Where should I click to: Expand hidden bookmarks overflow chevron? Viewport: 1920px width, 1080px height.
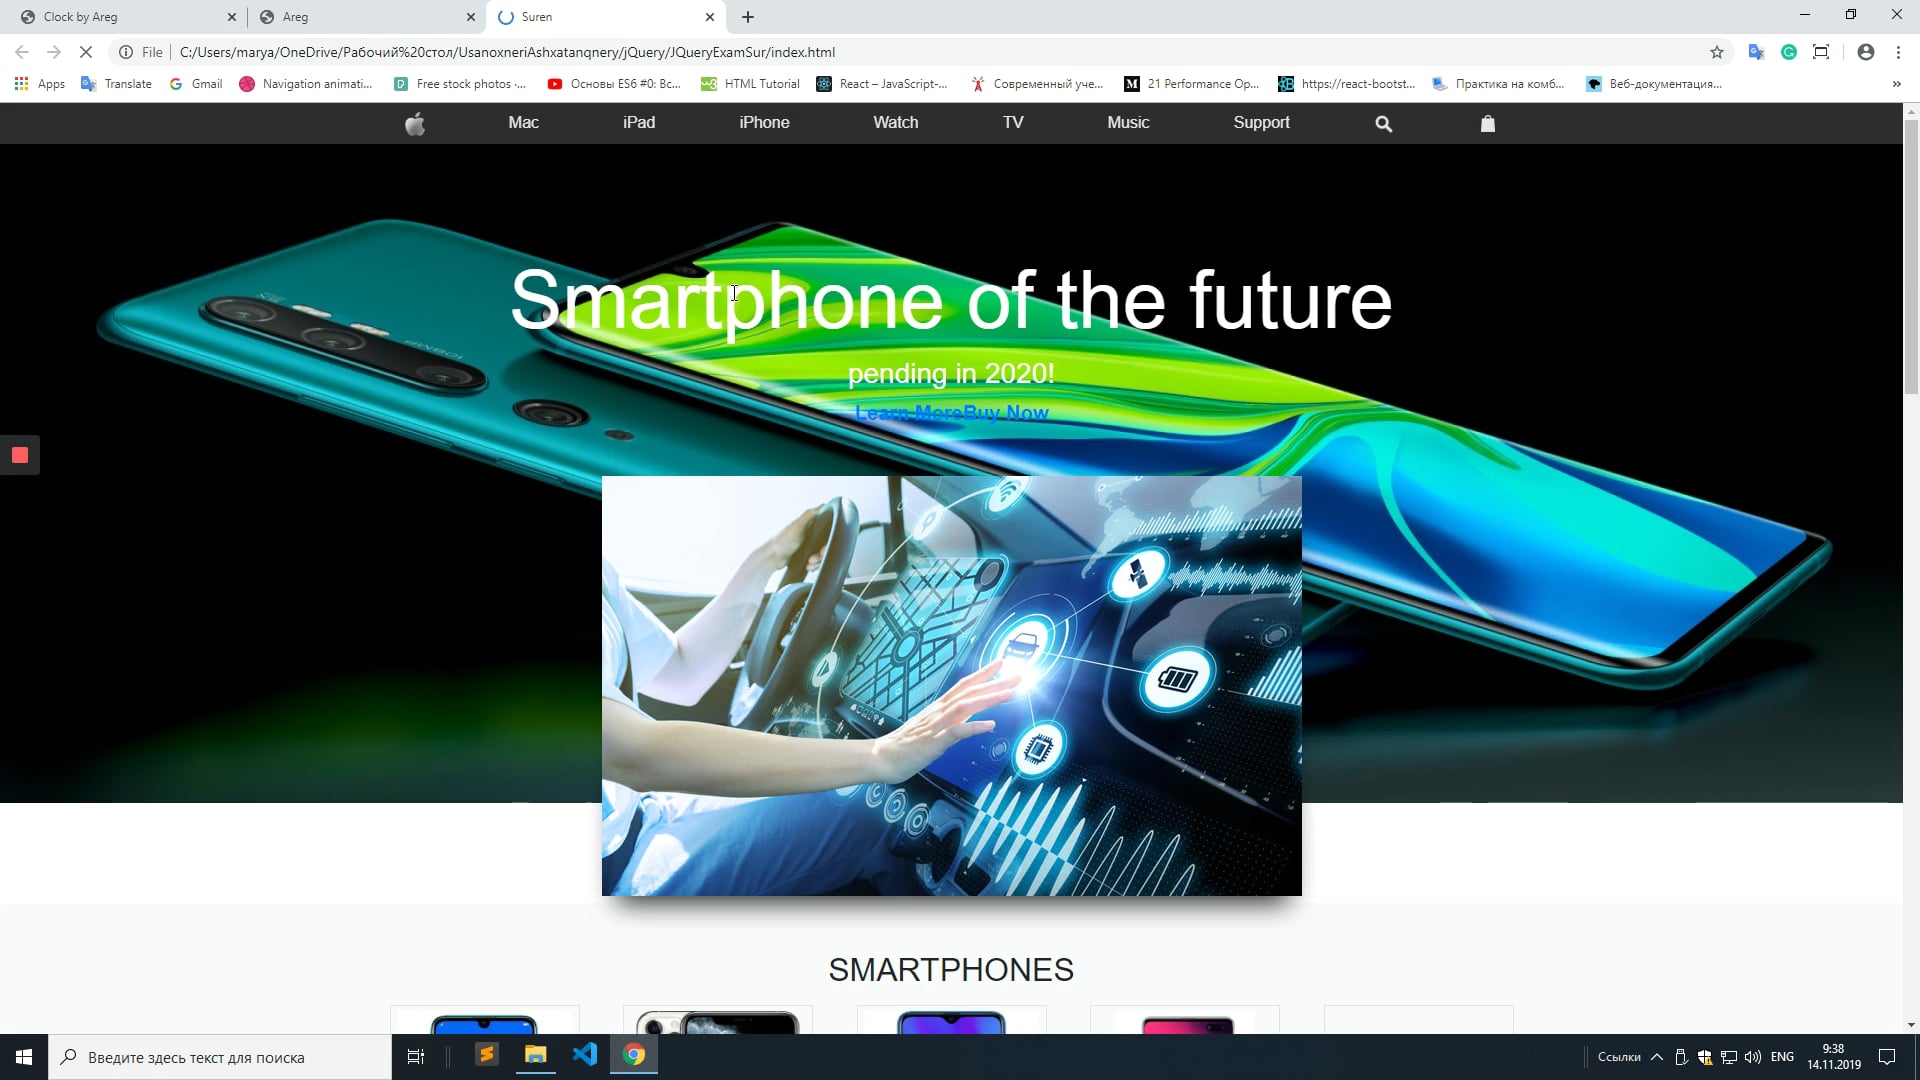[1897, 84]
